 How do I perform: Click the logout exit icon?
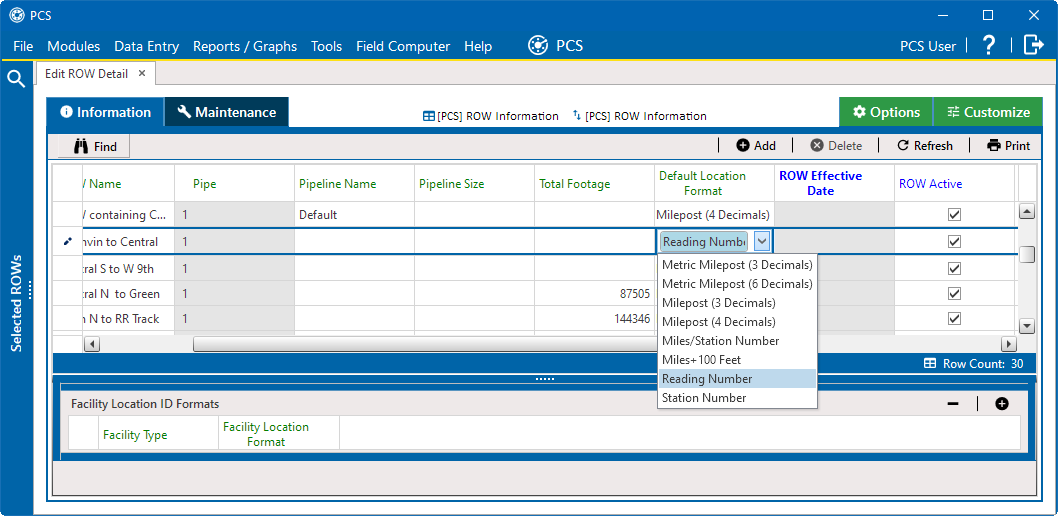(1034, 45)
